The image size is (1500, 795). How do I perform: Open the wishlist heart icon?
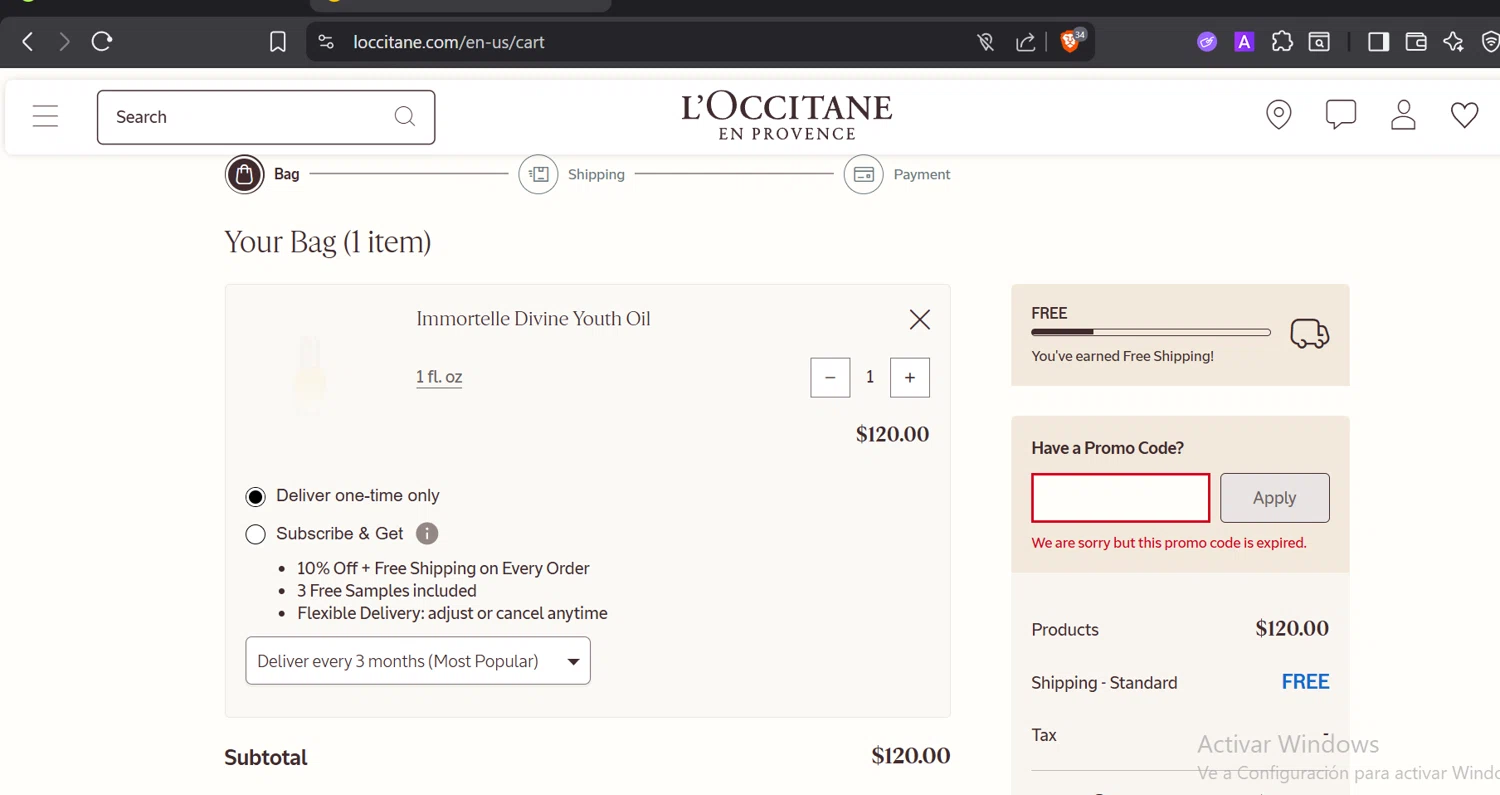pos(1465,115)
